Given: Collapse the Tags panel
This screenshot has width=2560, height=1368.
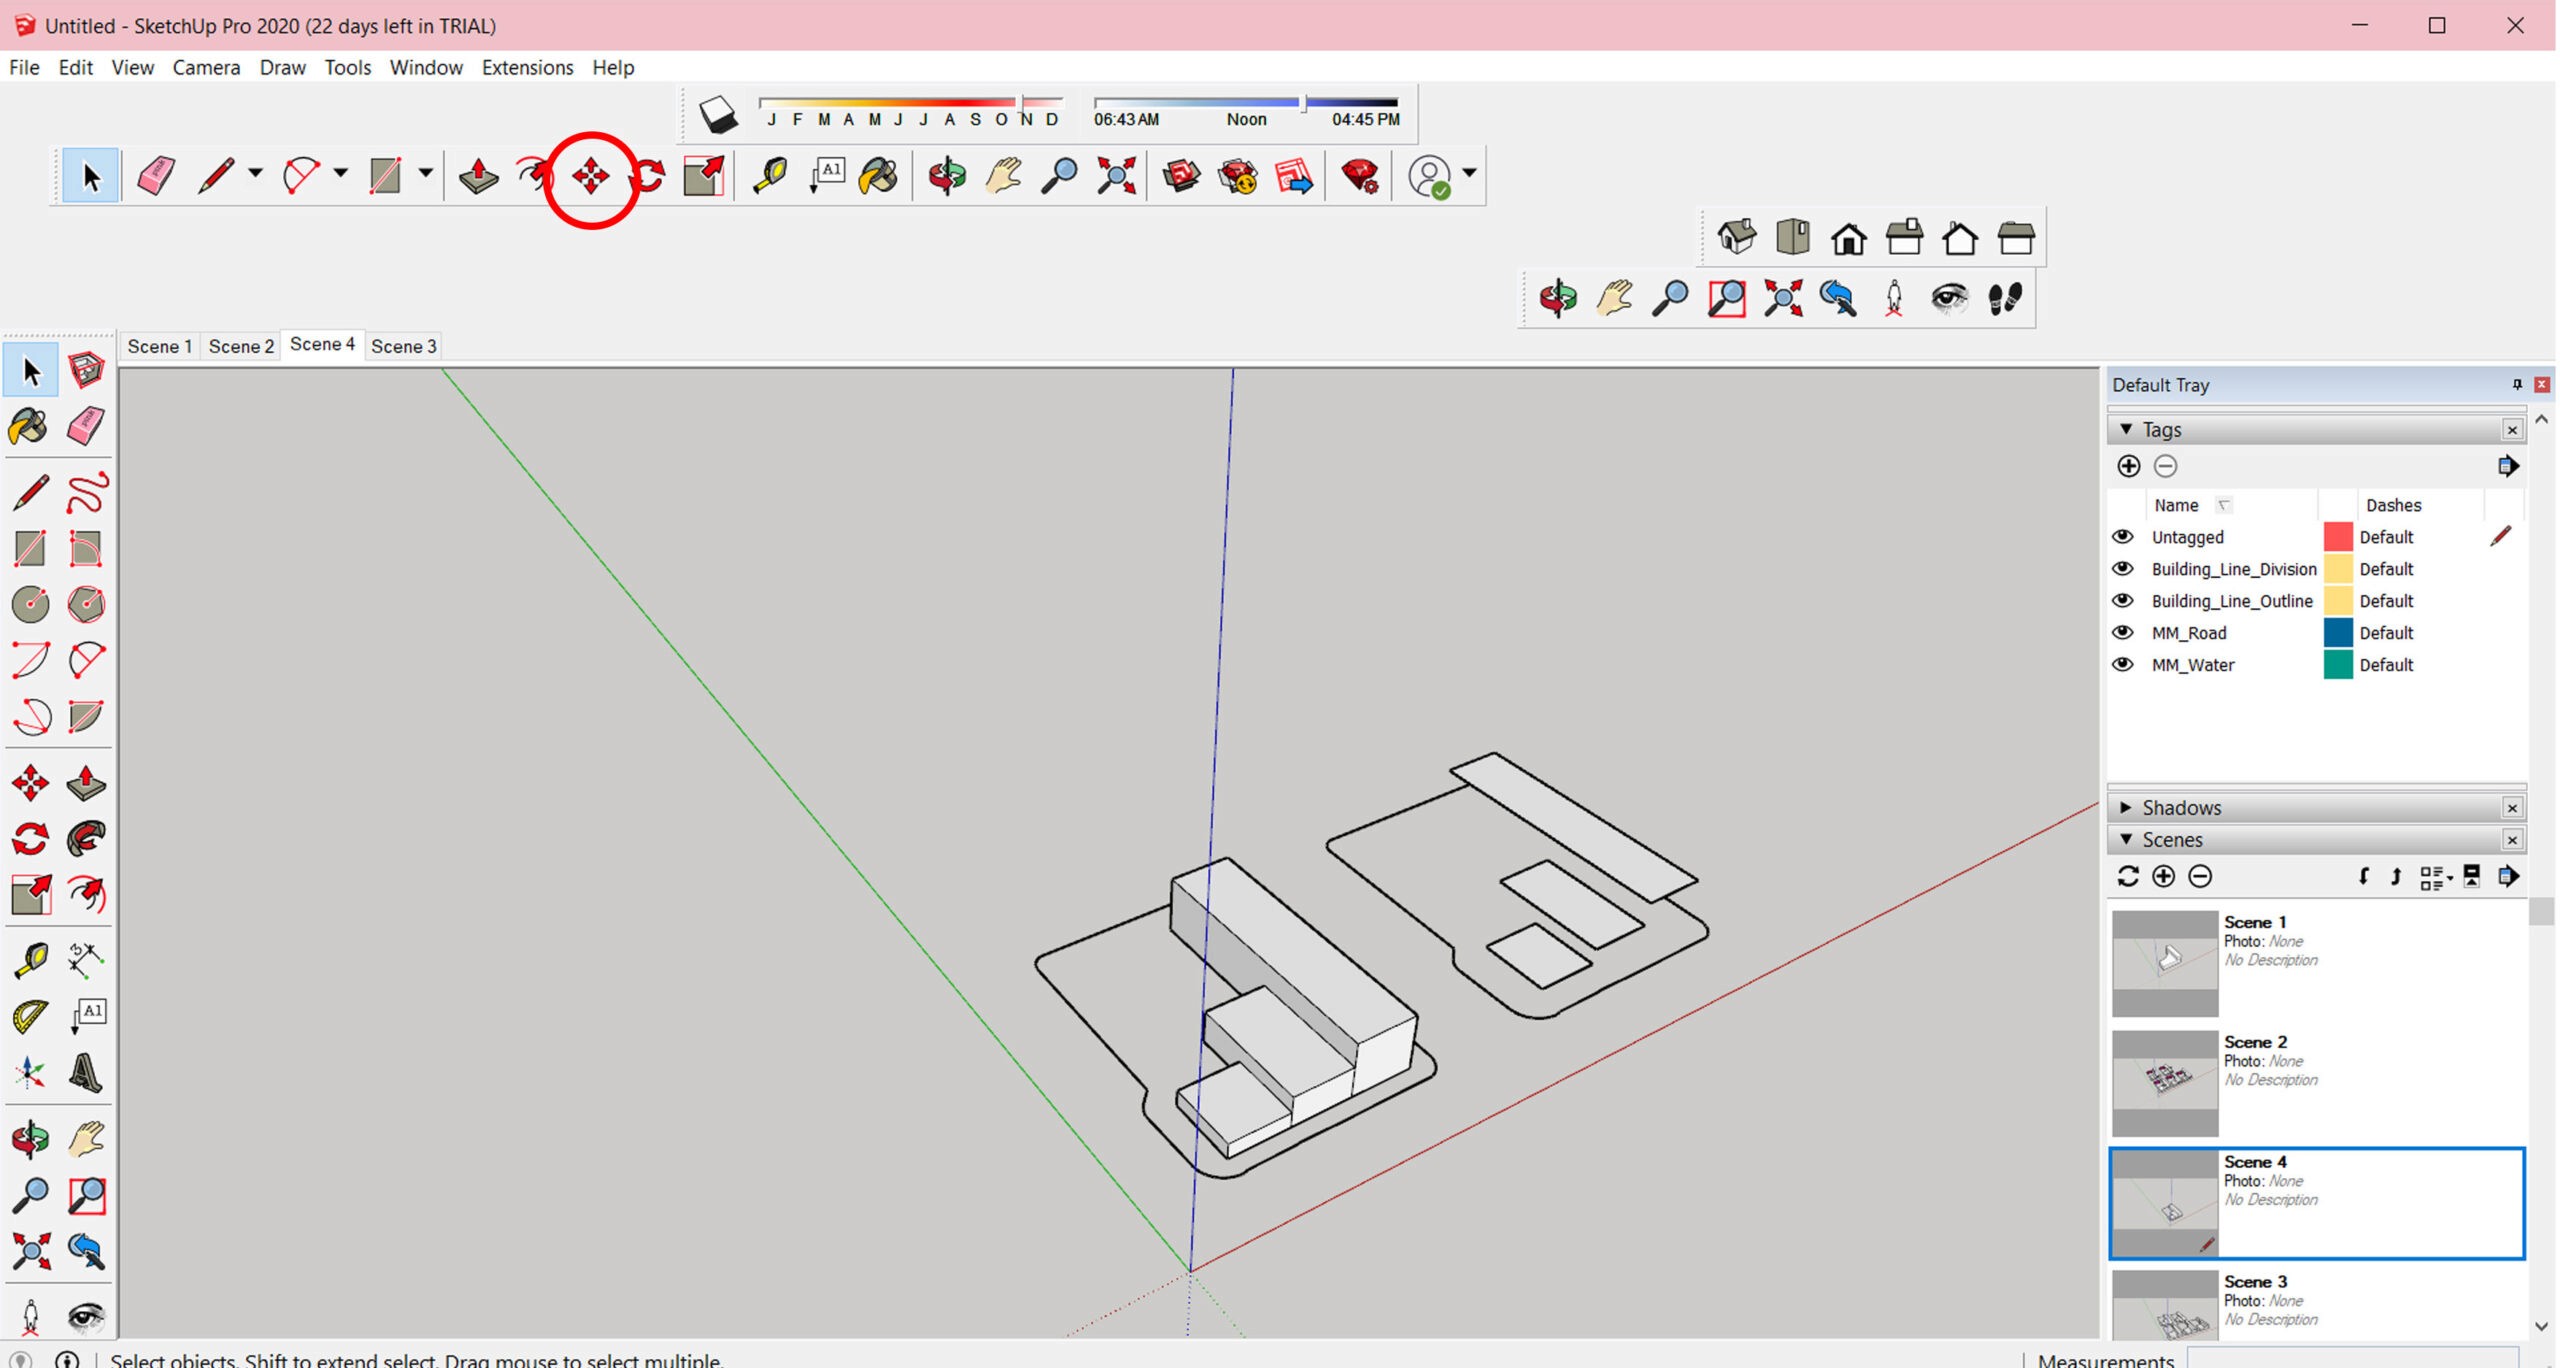Looking at the screenshot, I should (x=2126, y=429).
